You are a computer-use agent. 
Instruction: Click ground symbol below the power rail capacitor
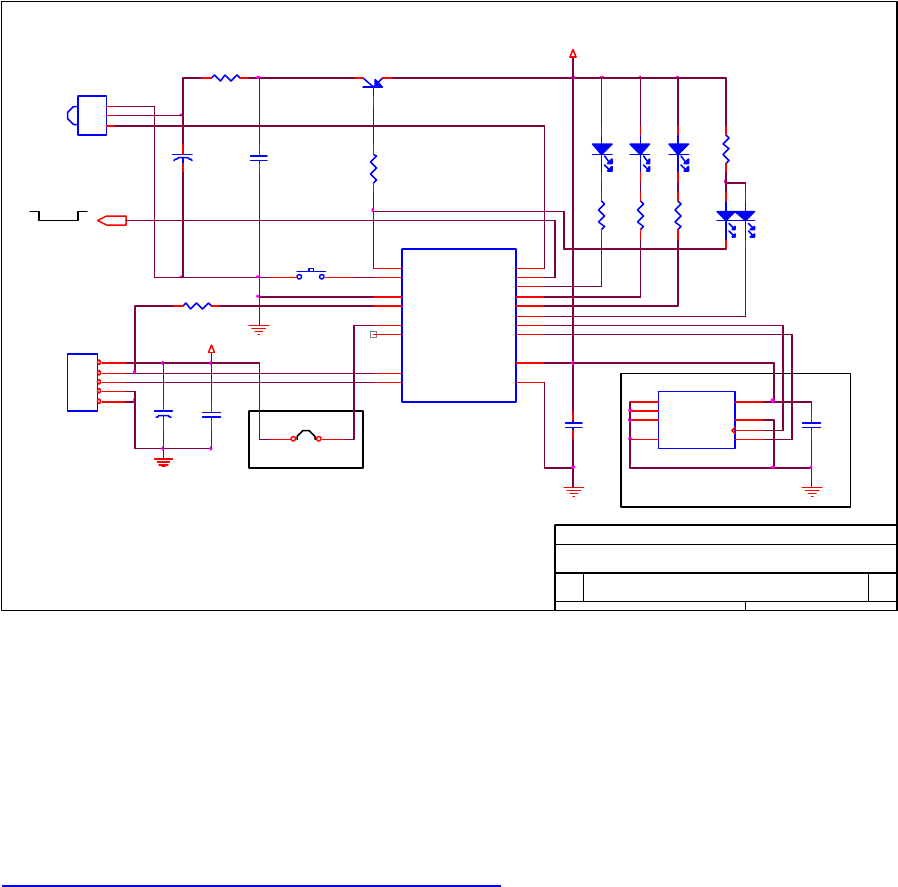[x=573, y=491]
